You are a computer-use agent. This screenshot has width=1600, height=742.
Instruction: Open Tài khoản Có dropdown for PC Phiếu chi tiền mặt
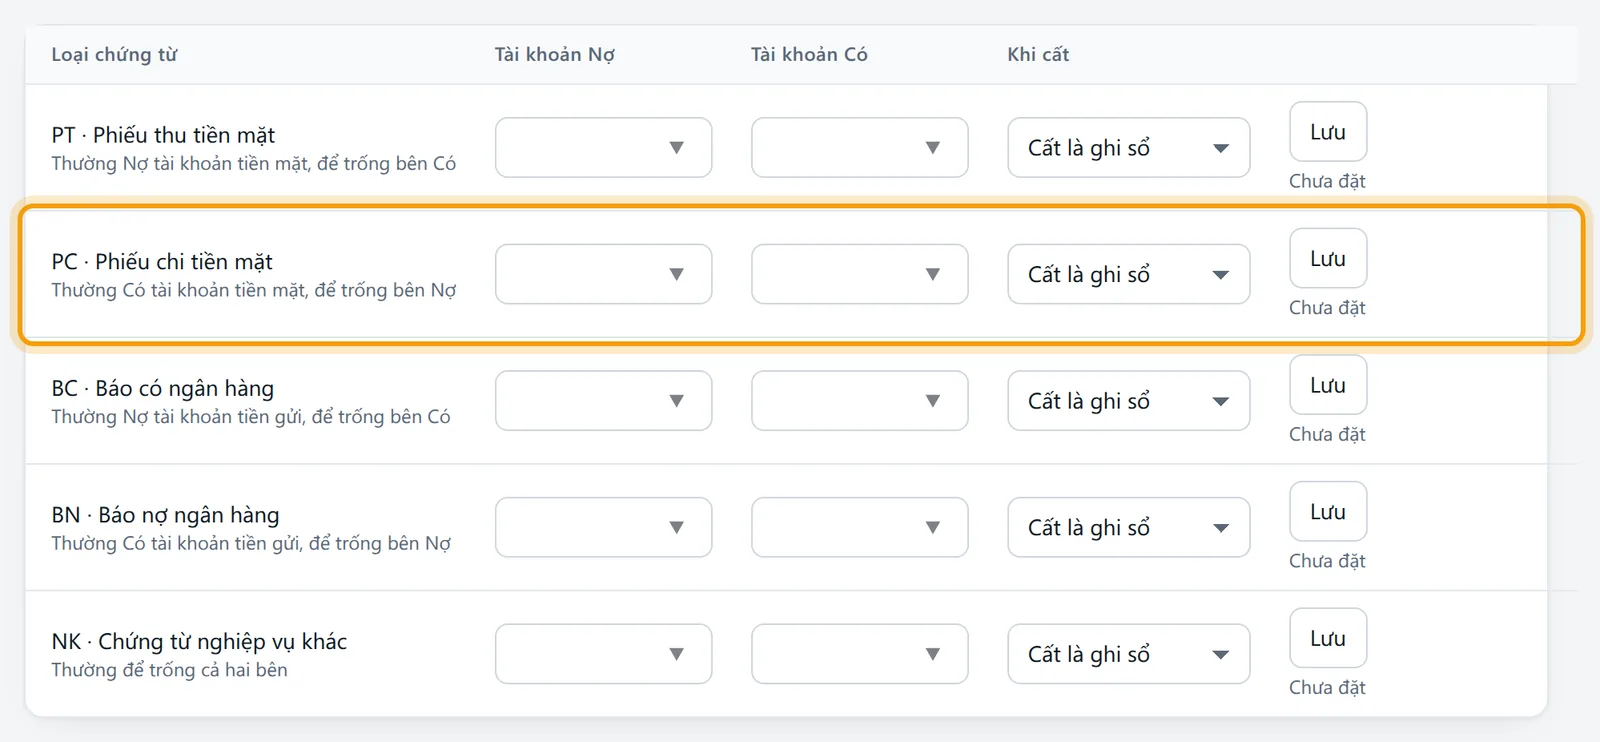point(859,274)
